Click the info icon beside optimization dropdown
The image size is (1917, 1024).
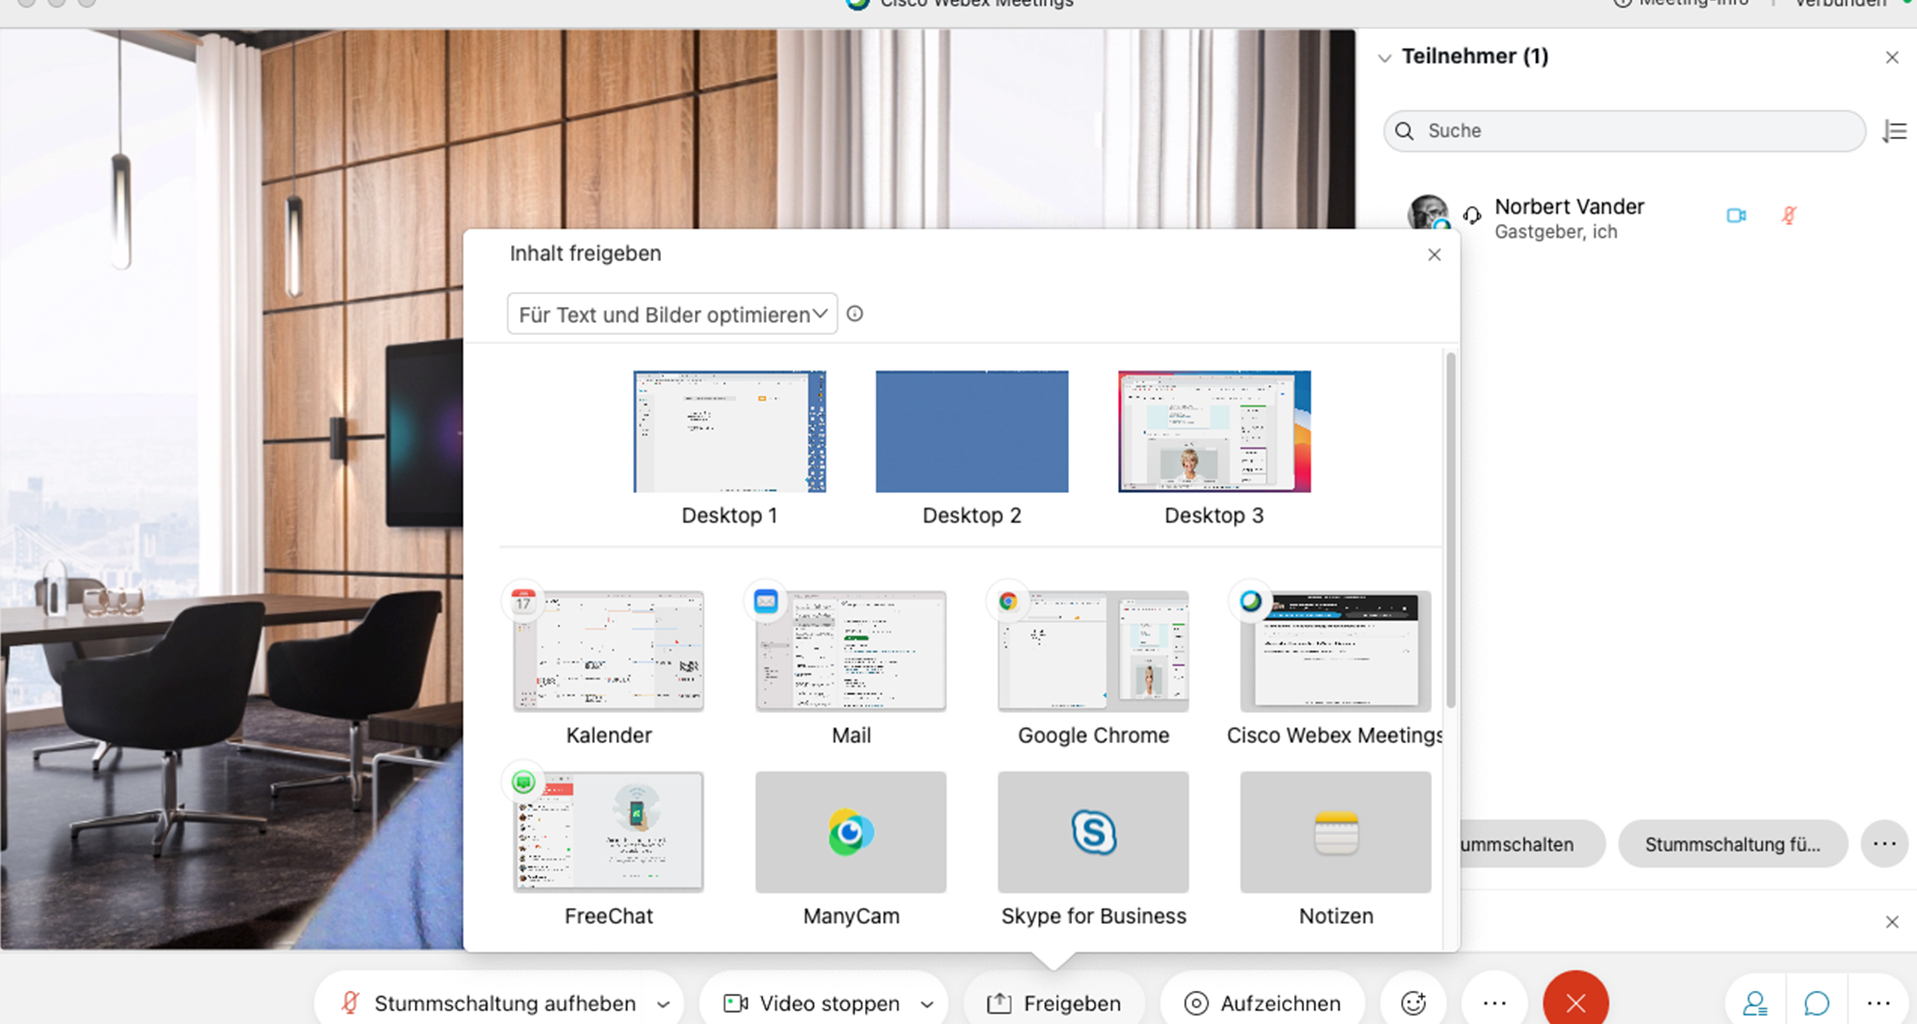855,313
